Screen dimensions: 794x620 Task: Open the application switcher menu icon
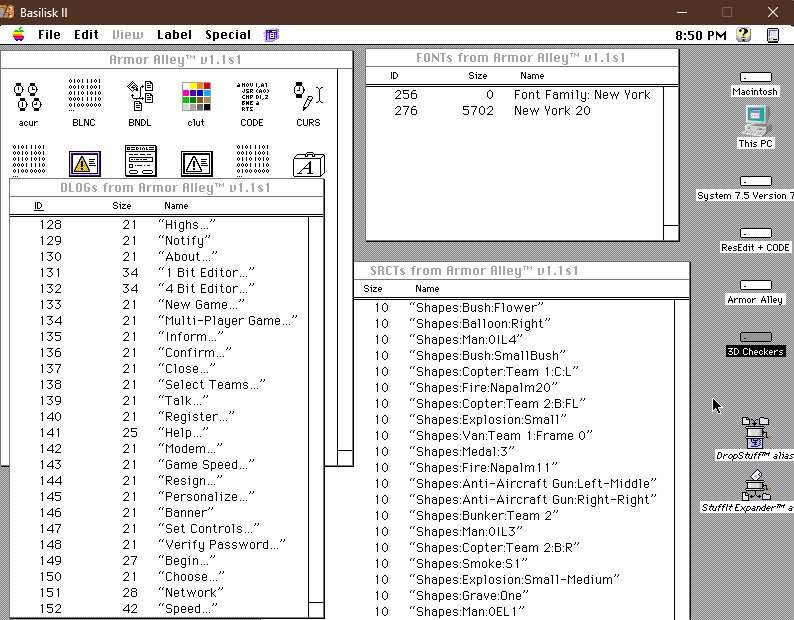[772, 35]
